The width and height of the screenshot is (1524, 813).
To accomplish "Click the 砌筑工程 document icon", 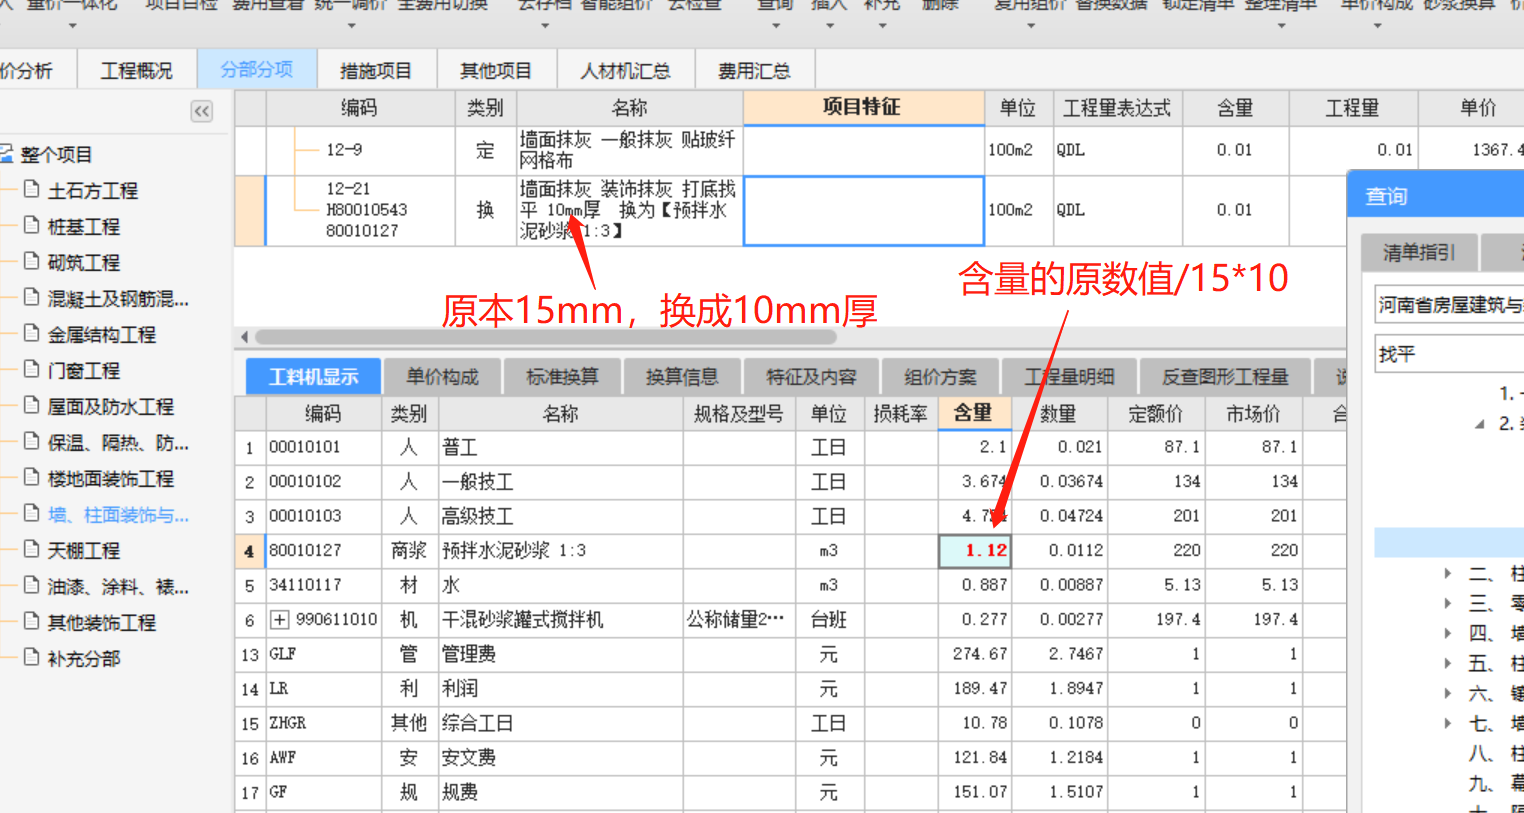I will (31, 261).
